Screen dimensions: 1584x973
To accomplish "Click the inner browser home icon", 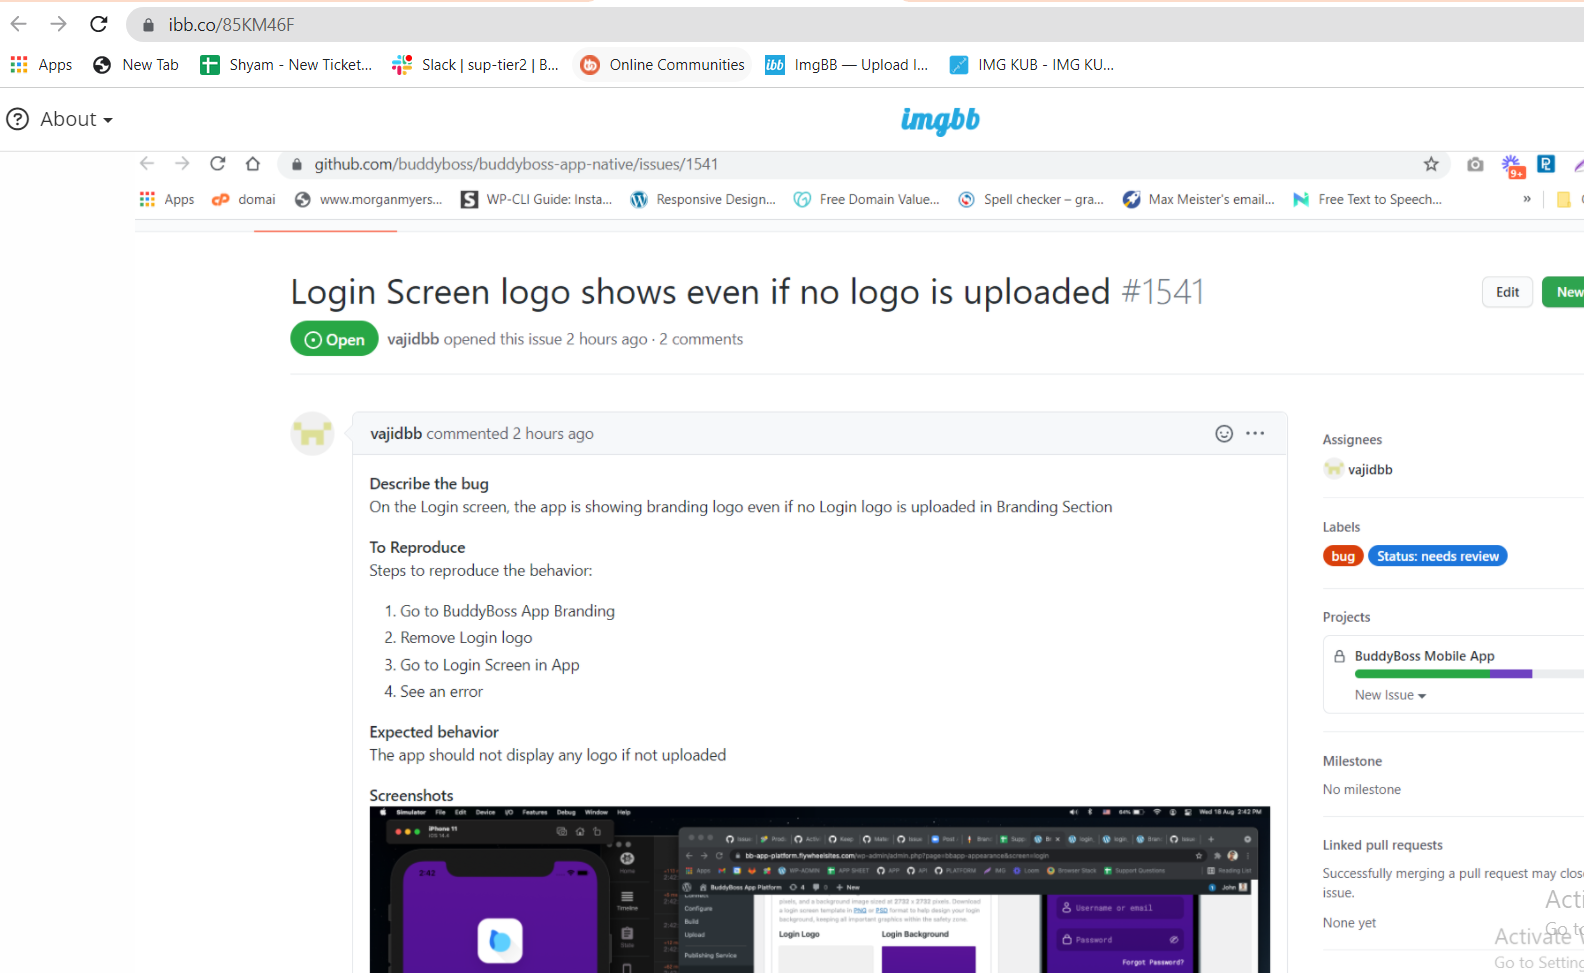I will click(x=253, y=163).
